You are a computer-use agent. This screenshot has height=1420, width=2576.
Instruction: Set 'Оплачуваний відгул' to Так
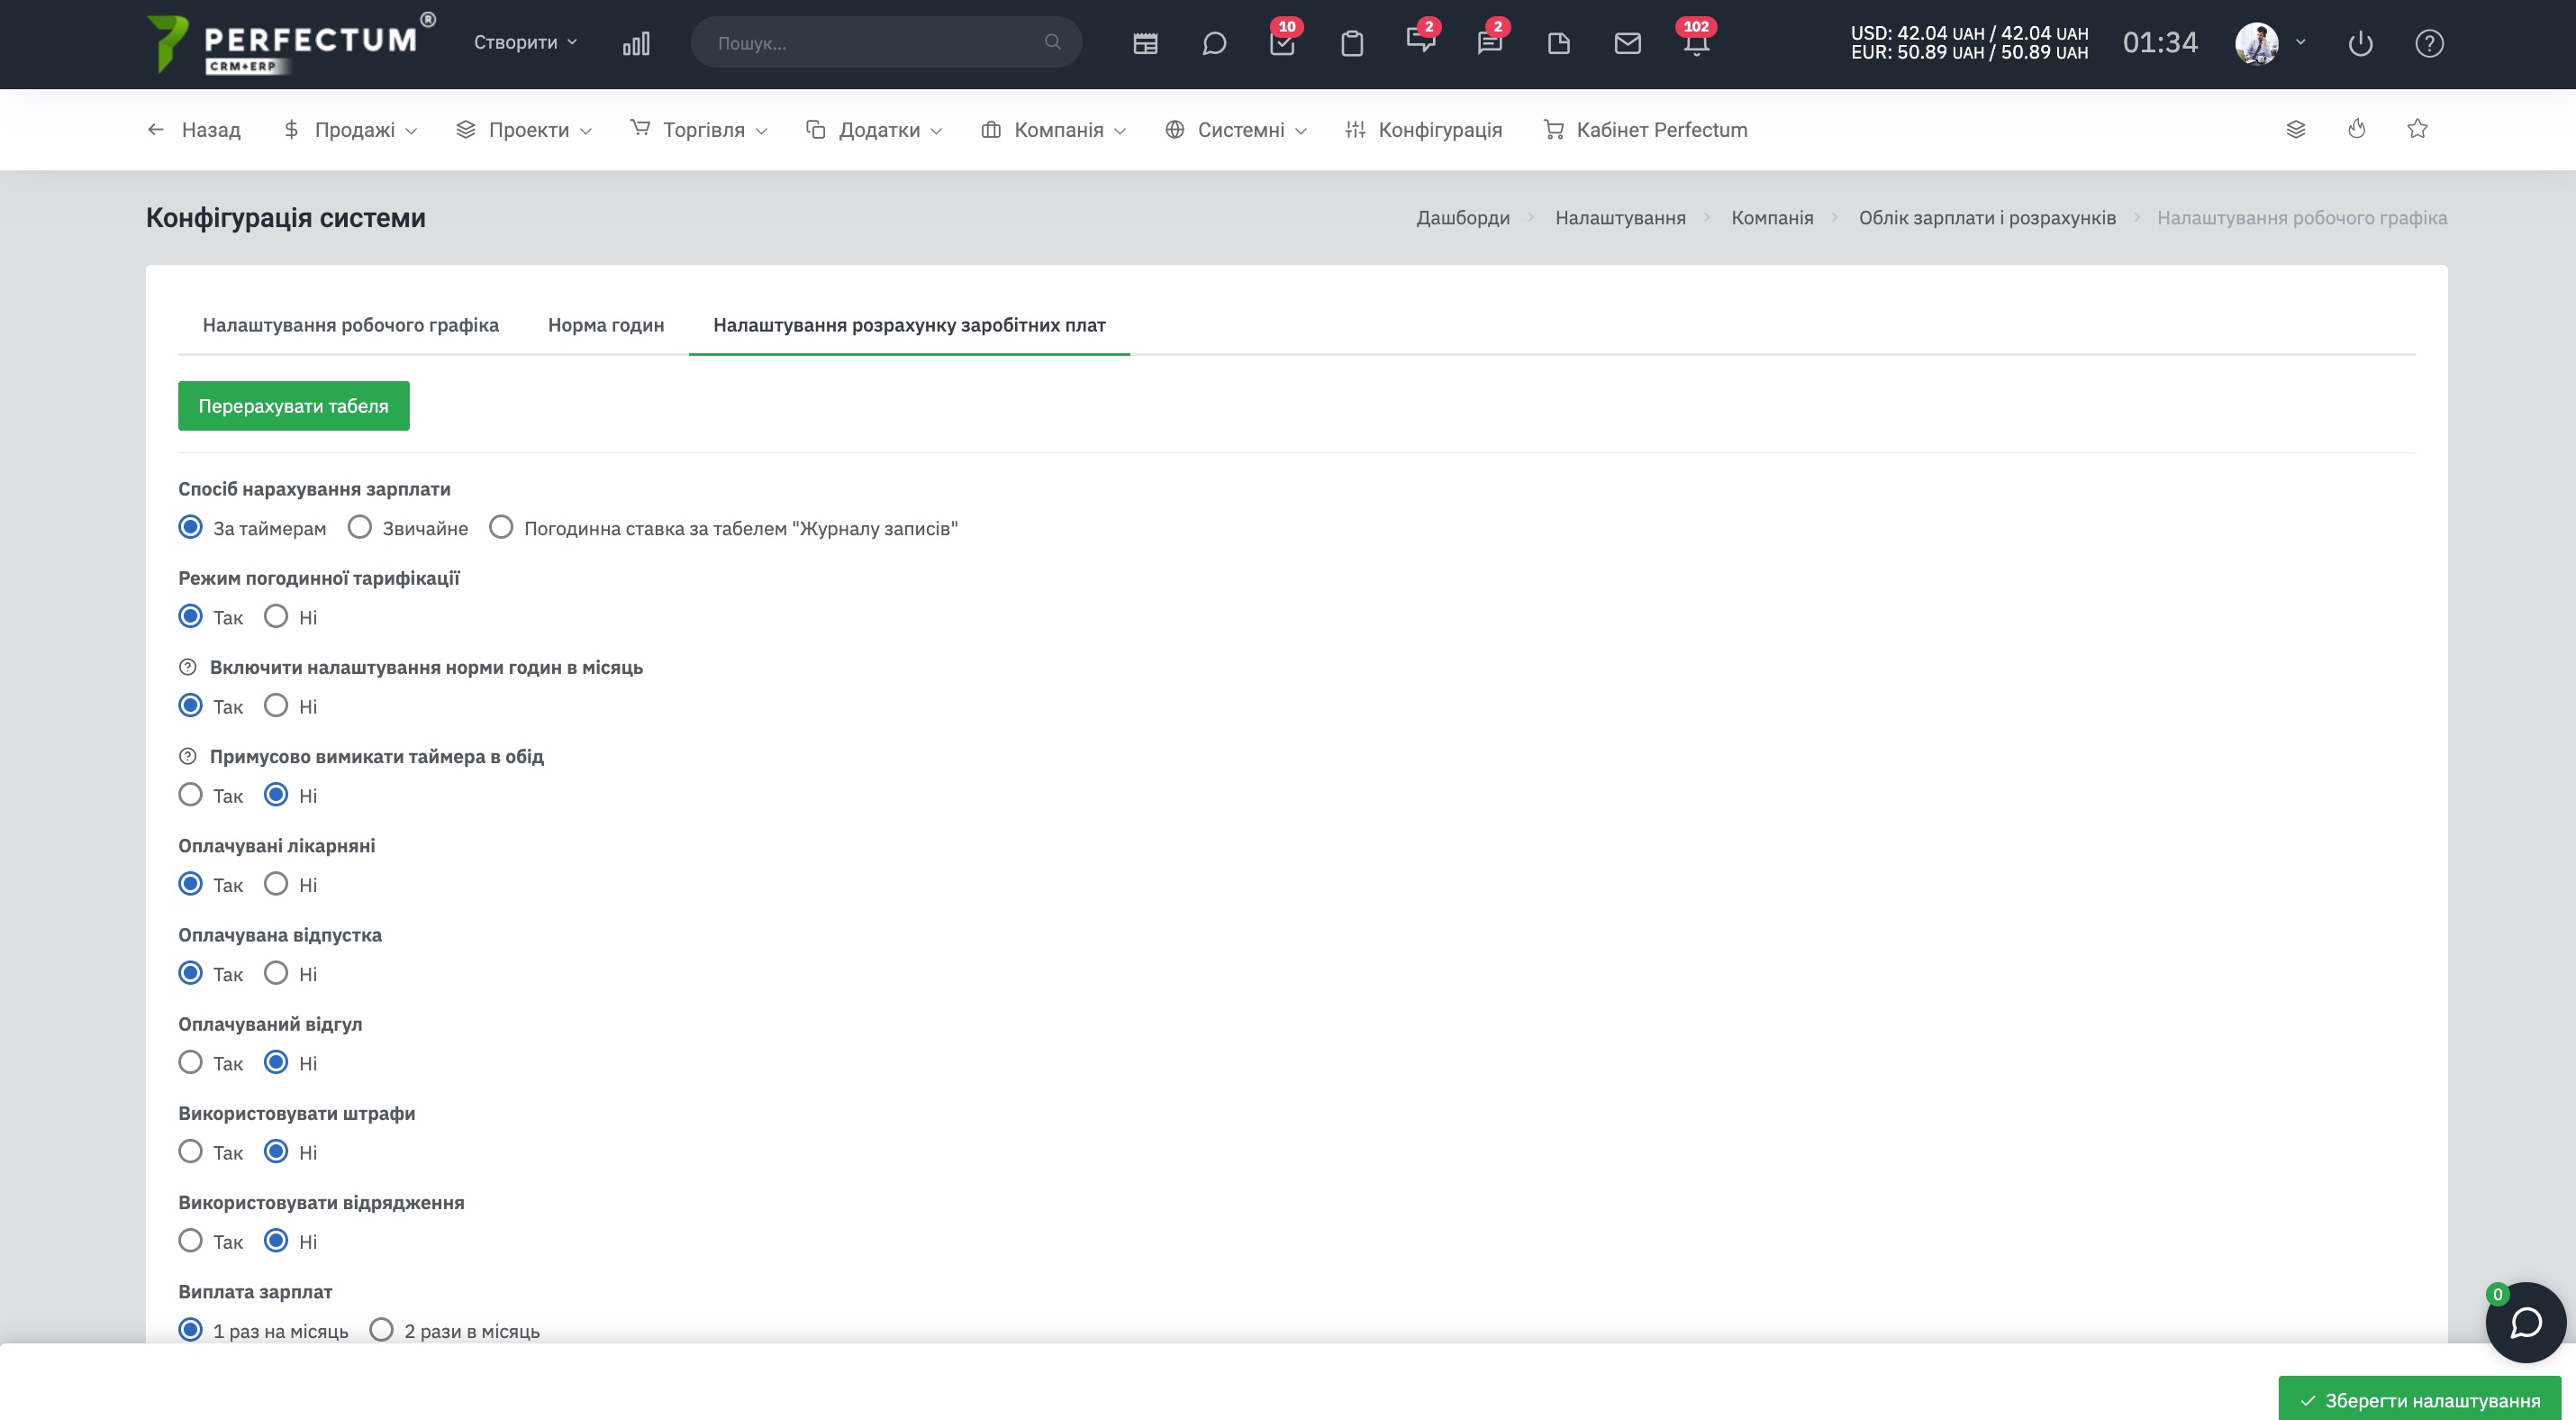[x=190, y=1062]
